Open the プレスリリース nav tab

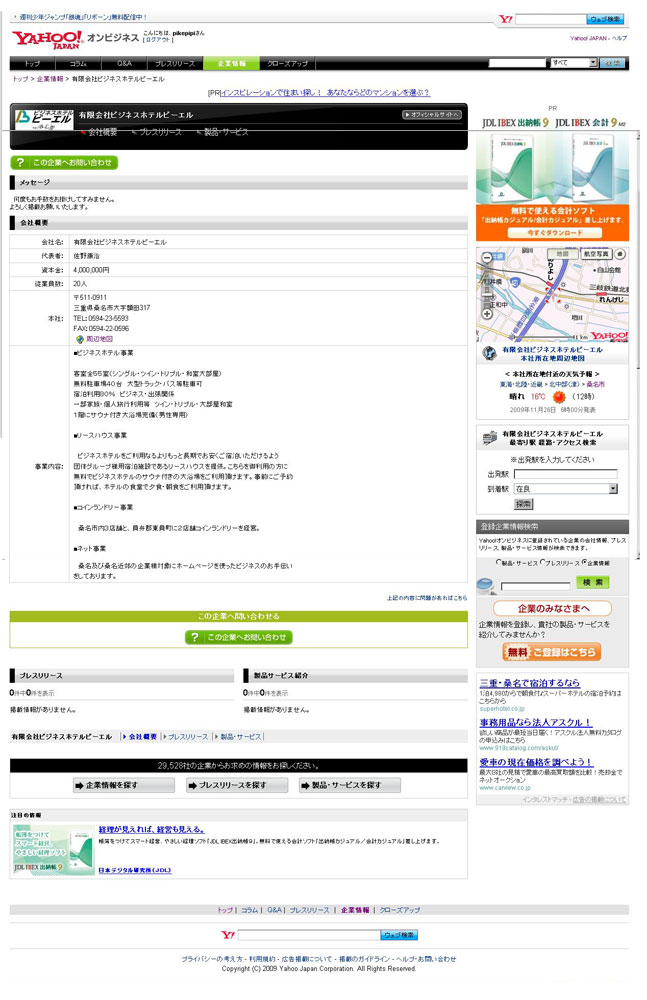point(175,63)
